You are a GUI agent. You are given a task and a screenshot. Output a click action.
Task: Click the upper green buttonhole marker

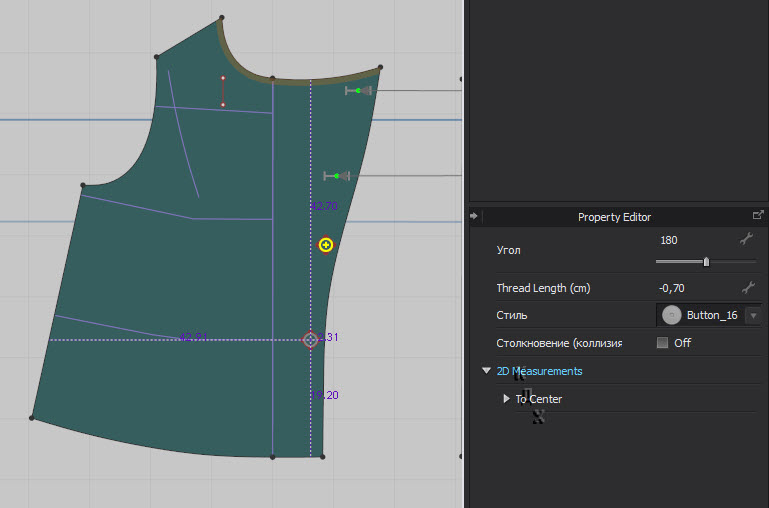358,91
